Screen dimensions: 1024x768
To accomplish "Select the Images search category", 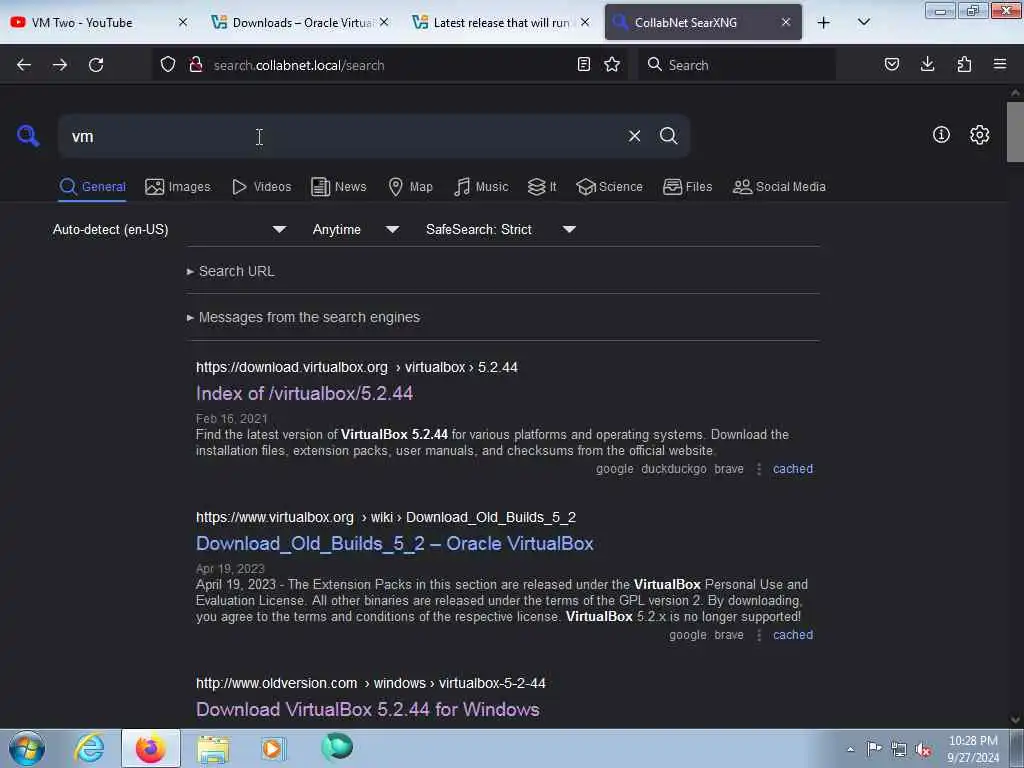I will tap(178, 187).
